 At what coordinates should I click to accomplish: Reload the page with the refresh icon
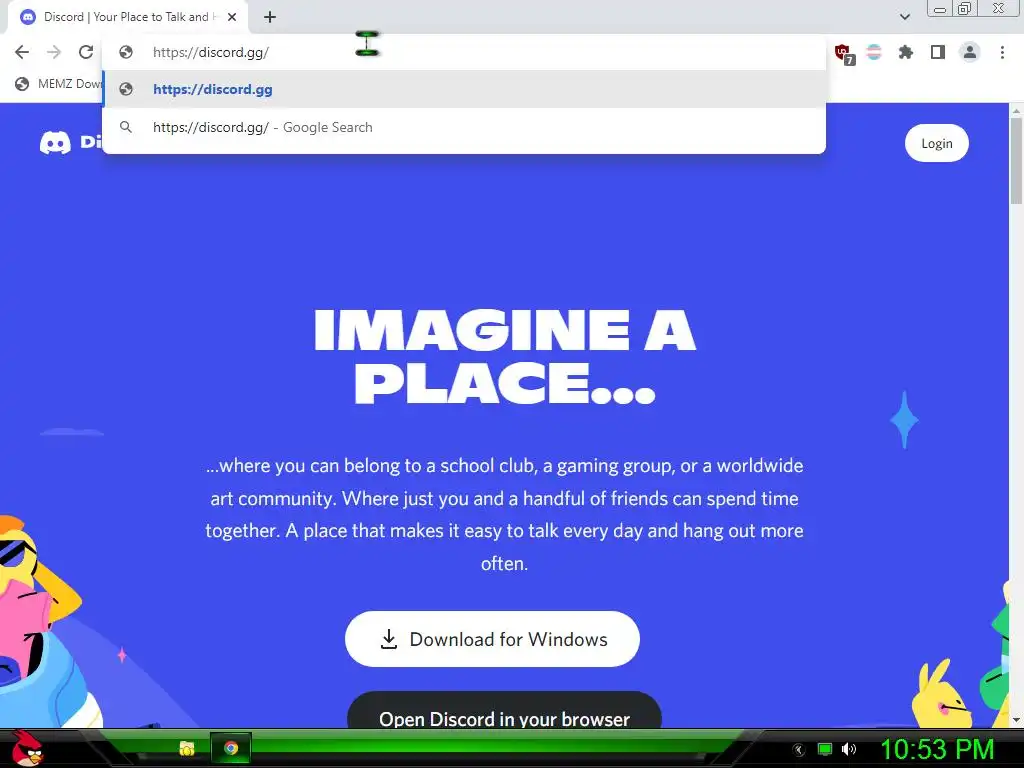coord(86,52)
